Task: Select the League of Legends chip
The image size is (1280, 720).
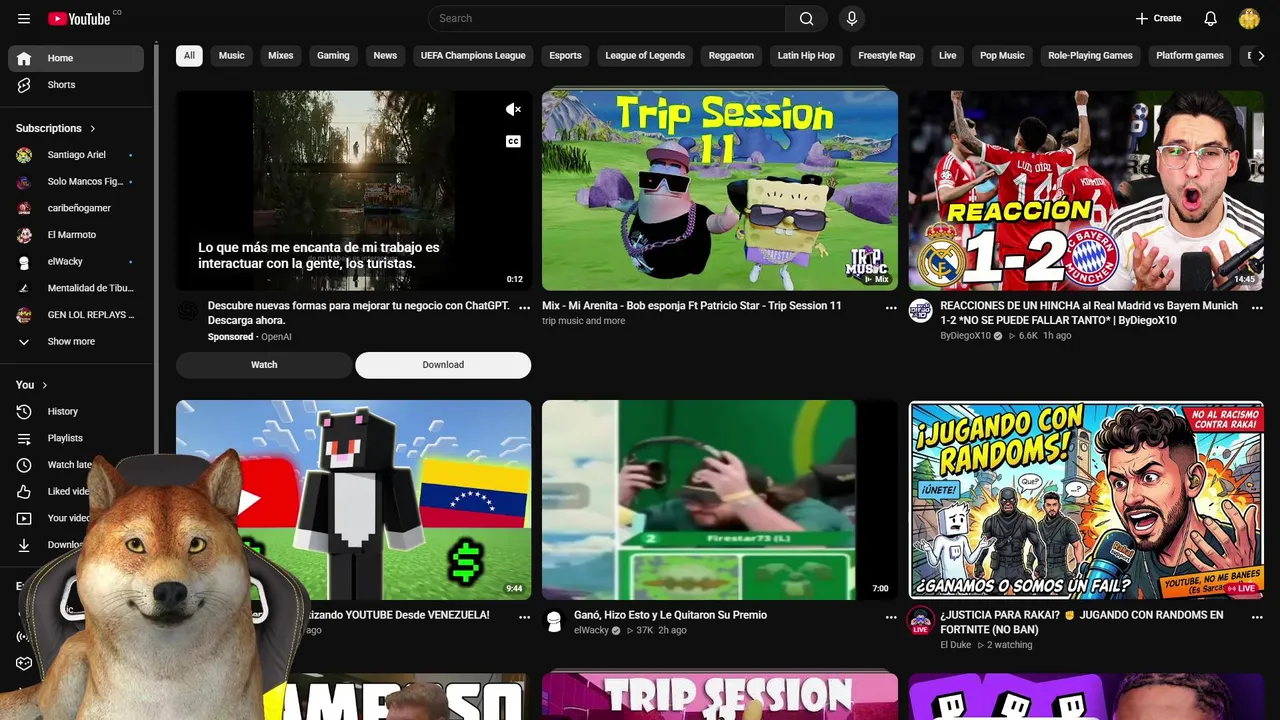Action: [645, 56]
